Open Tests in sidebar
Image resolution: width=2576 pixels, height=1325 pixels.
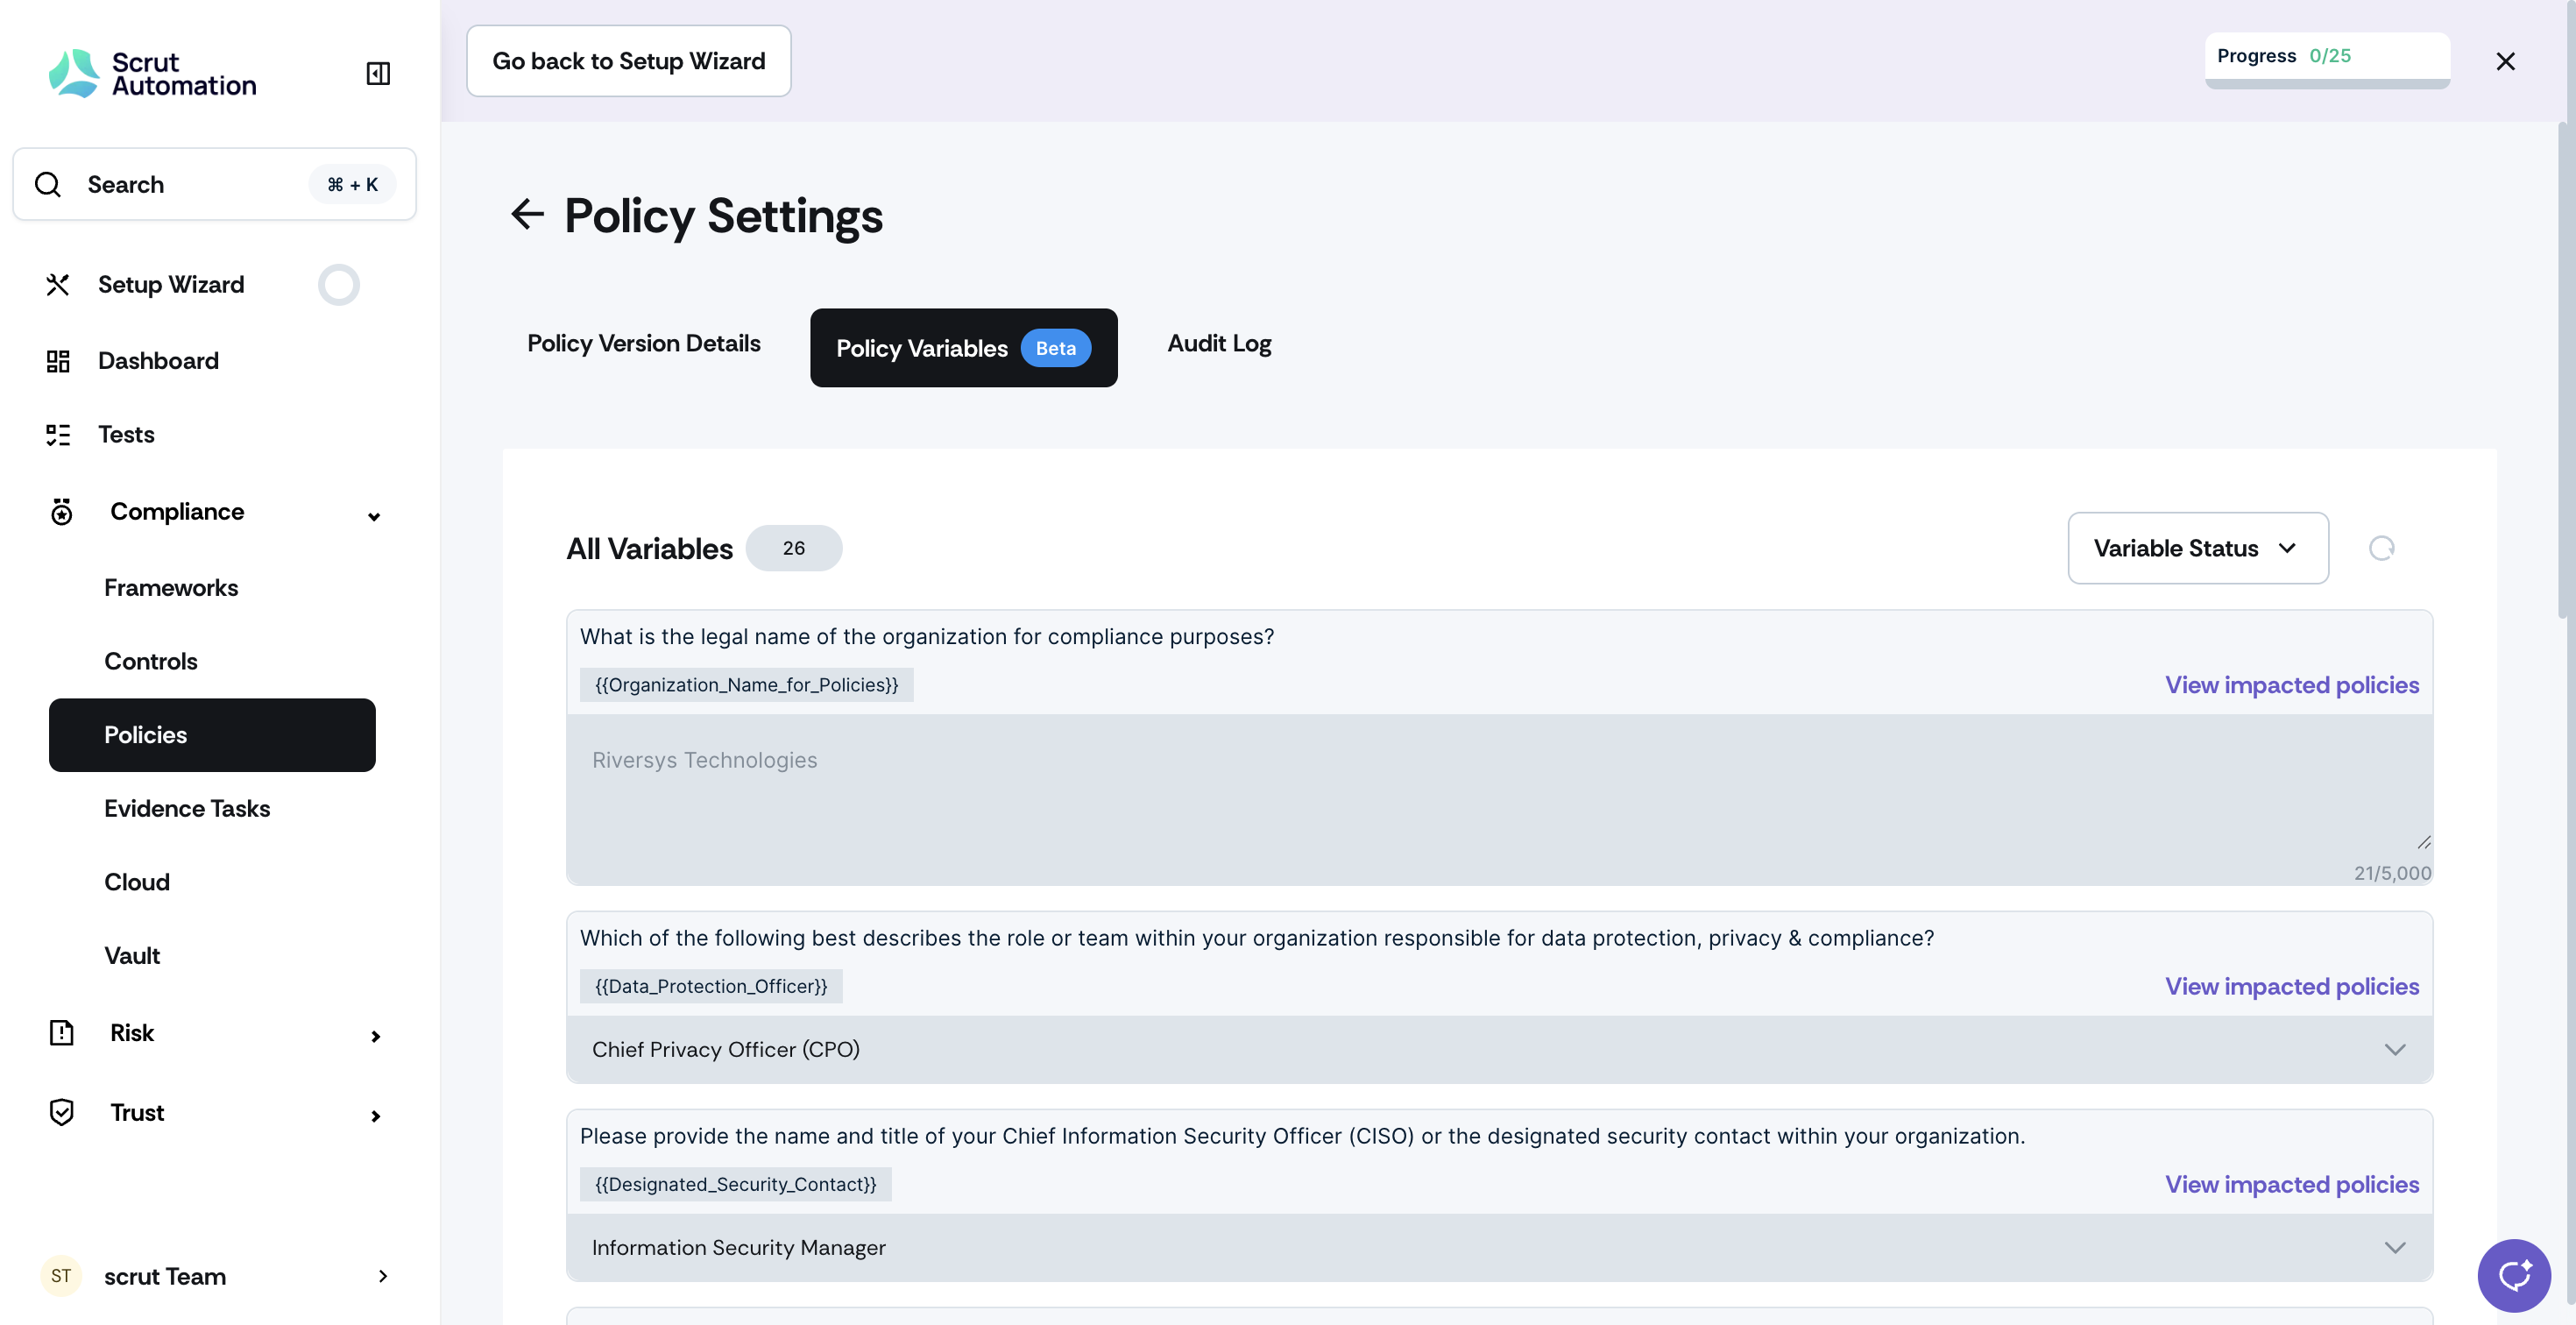(126, 435)
